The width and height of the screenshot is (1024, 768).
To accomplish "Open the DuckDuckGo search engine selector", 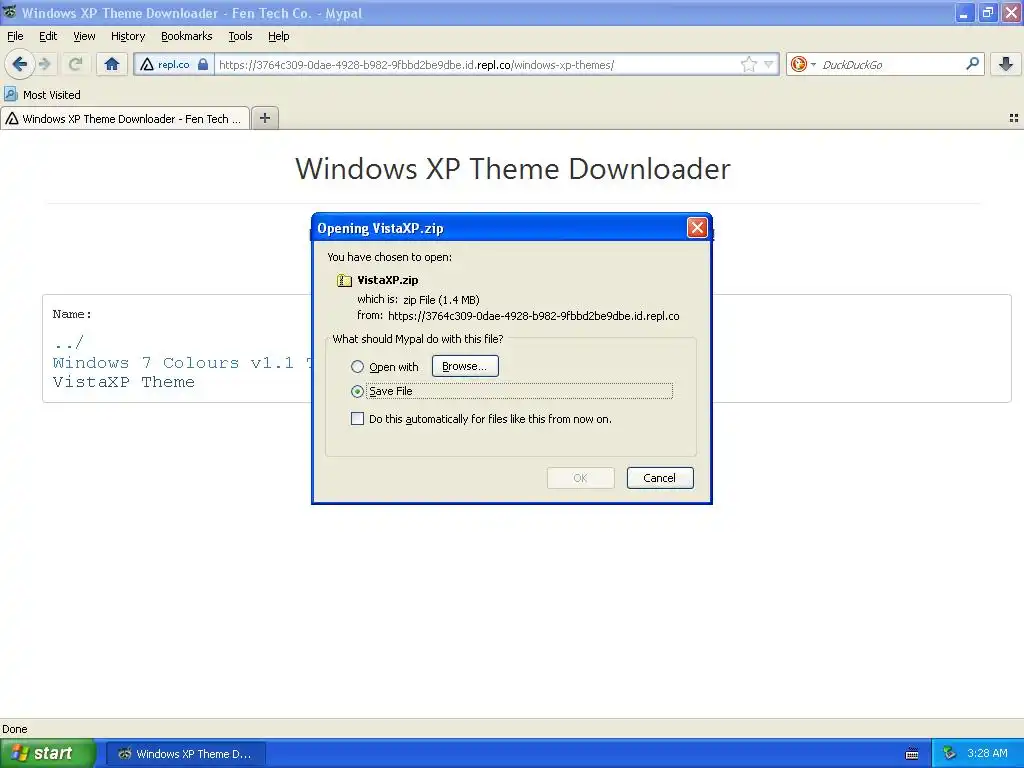I will tap(803, 64).
